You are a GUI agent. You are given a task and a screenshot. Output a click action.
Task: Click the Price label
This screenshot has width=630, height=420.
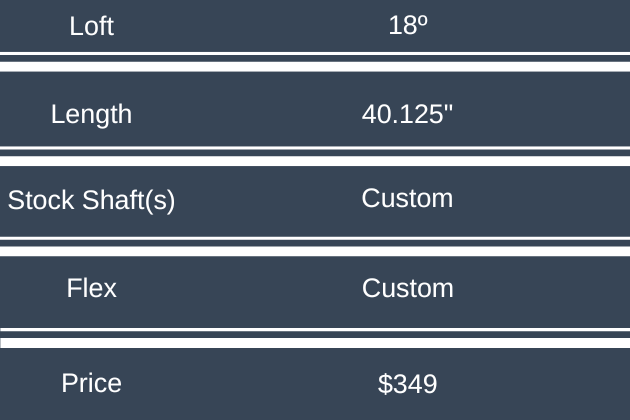91,383
